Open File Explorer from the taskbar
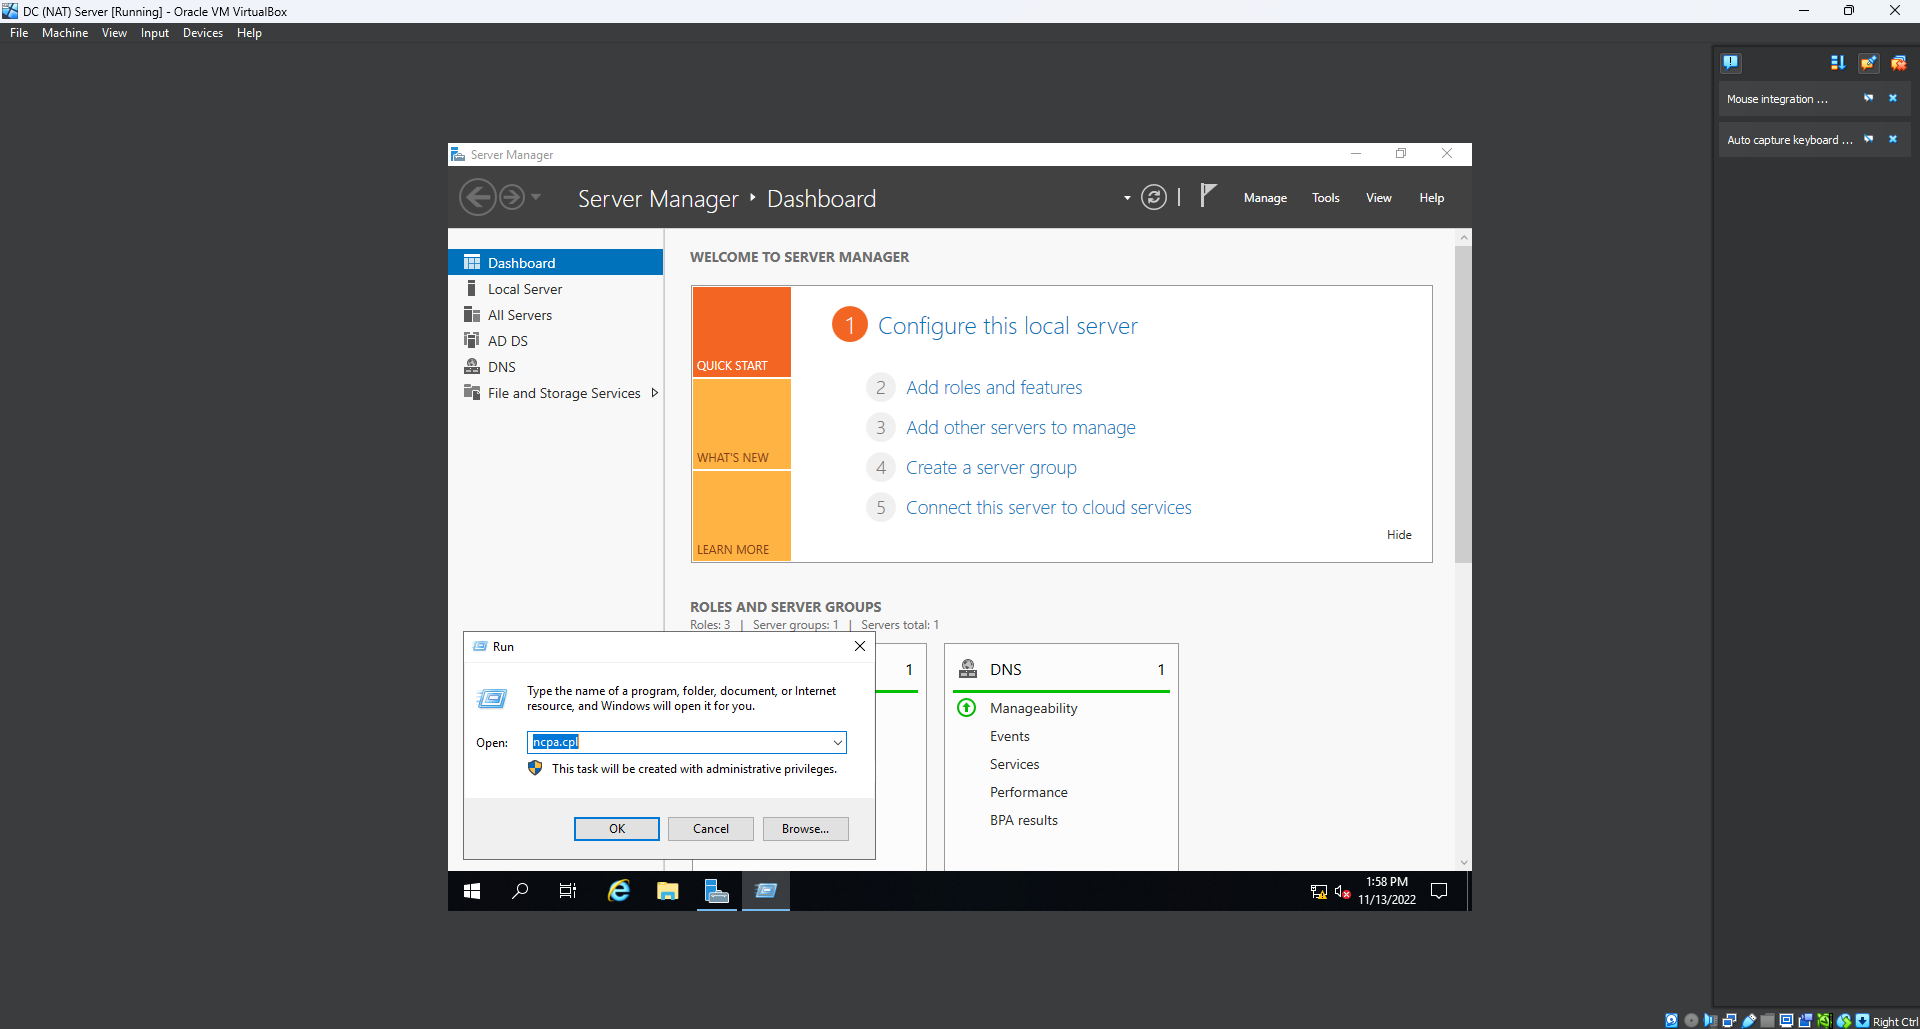The image size is (1920, 1029). click(667, 890)
